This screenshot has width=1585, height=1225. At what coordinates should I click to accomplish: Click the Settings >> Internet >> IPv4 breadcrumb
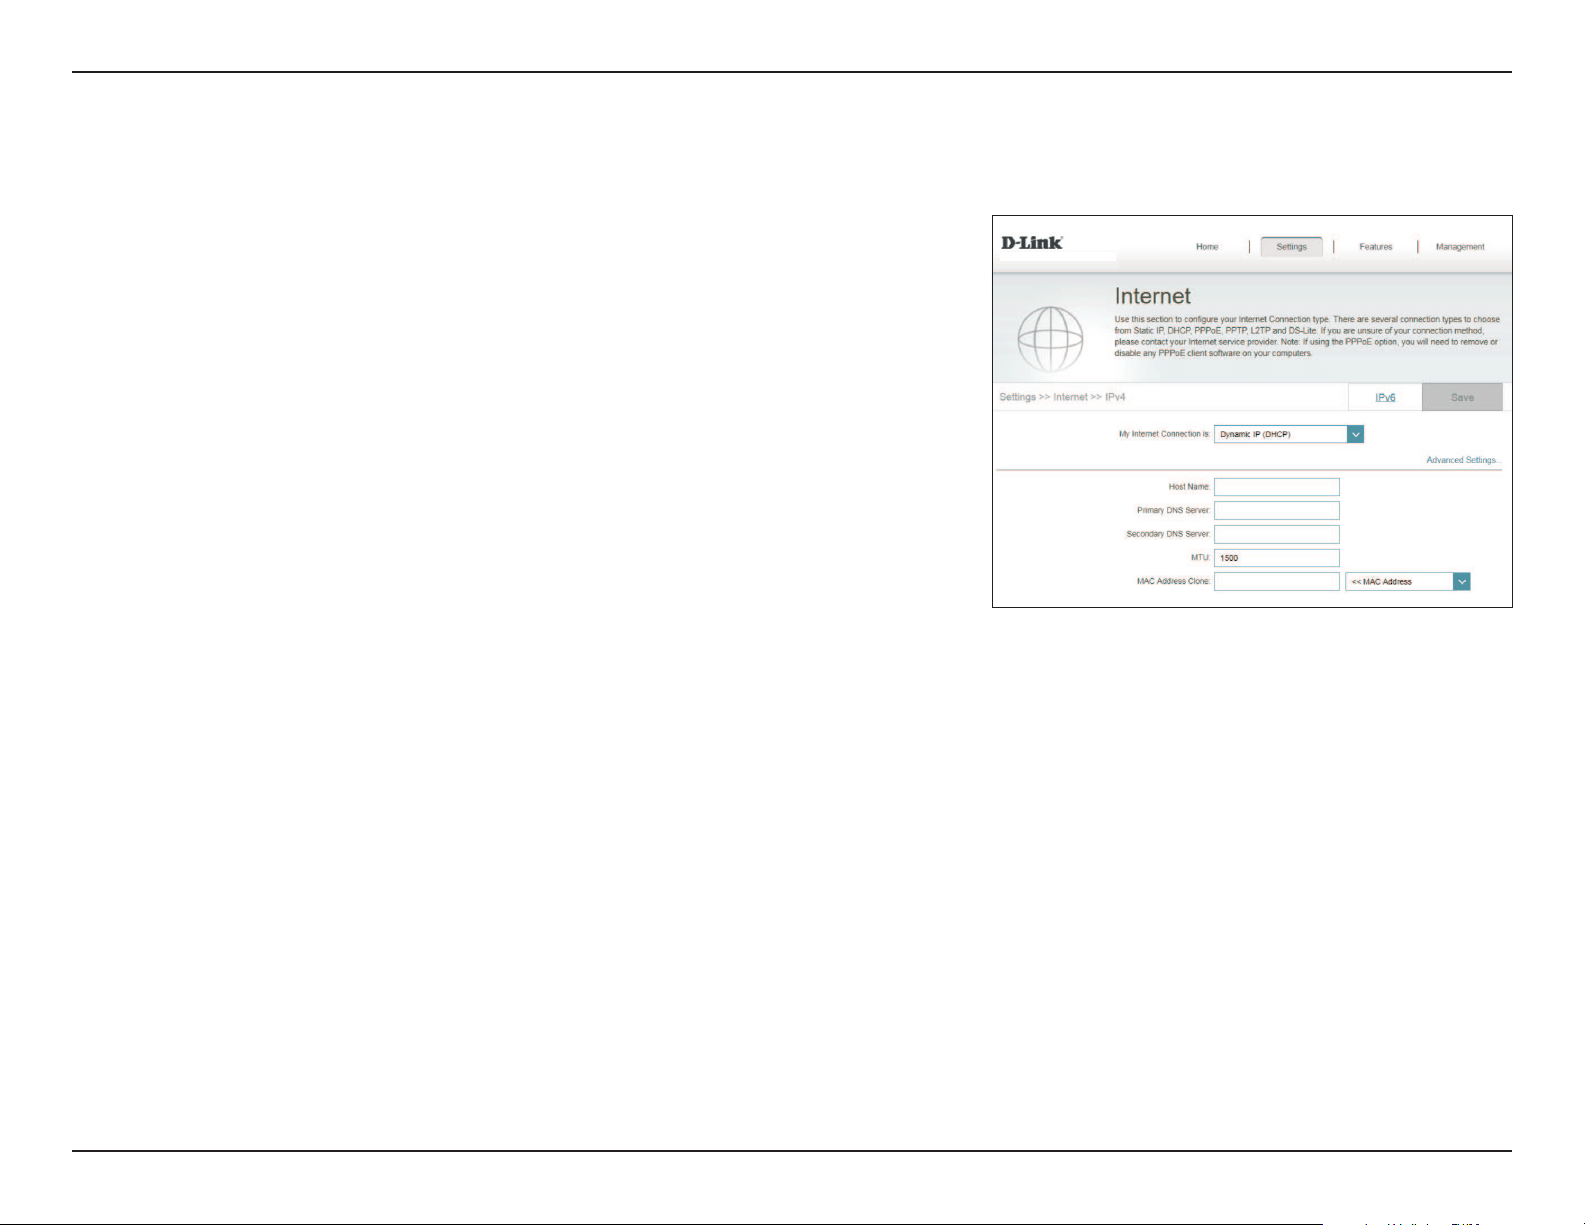(1062, 397)
